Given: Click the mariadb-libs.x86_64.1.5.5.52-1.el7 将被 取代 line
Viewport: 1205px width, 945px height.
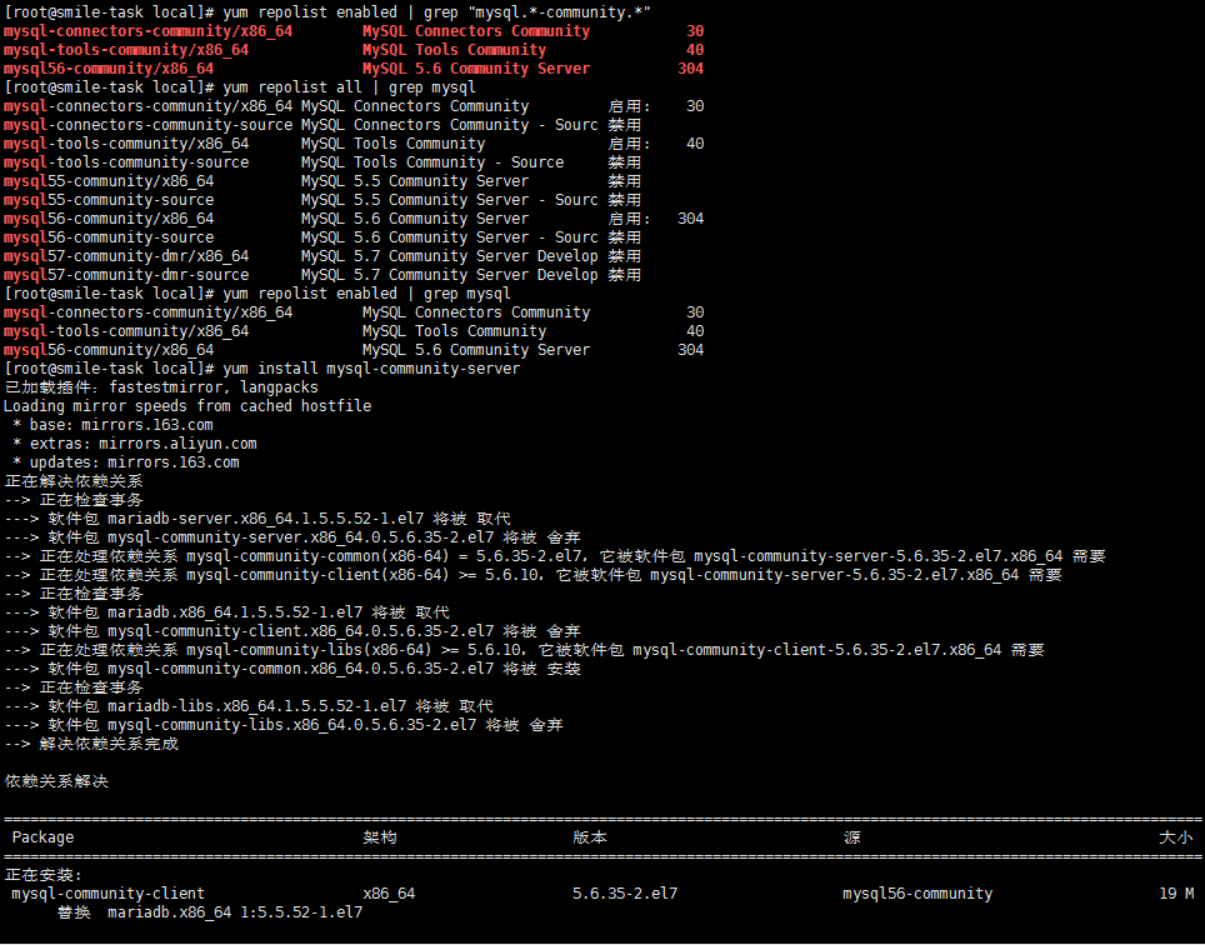Looking at the screenshot, I should (x=248, y=706).
